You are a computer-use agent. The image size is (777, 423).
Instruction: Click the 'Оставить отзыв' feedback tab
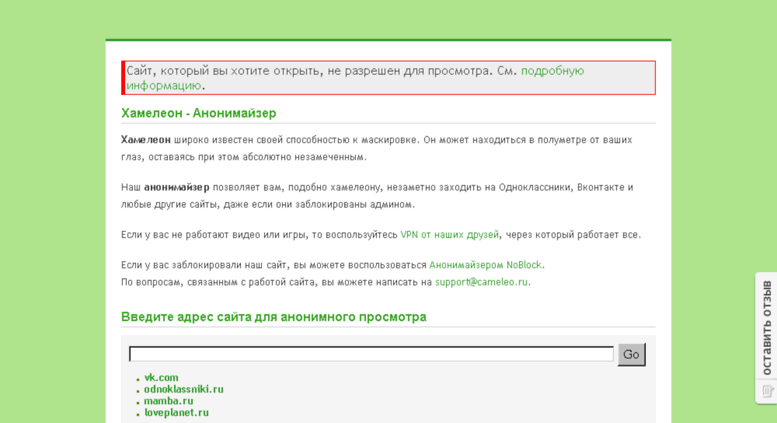tap(767, 327)
